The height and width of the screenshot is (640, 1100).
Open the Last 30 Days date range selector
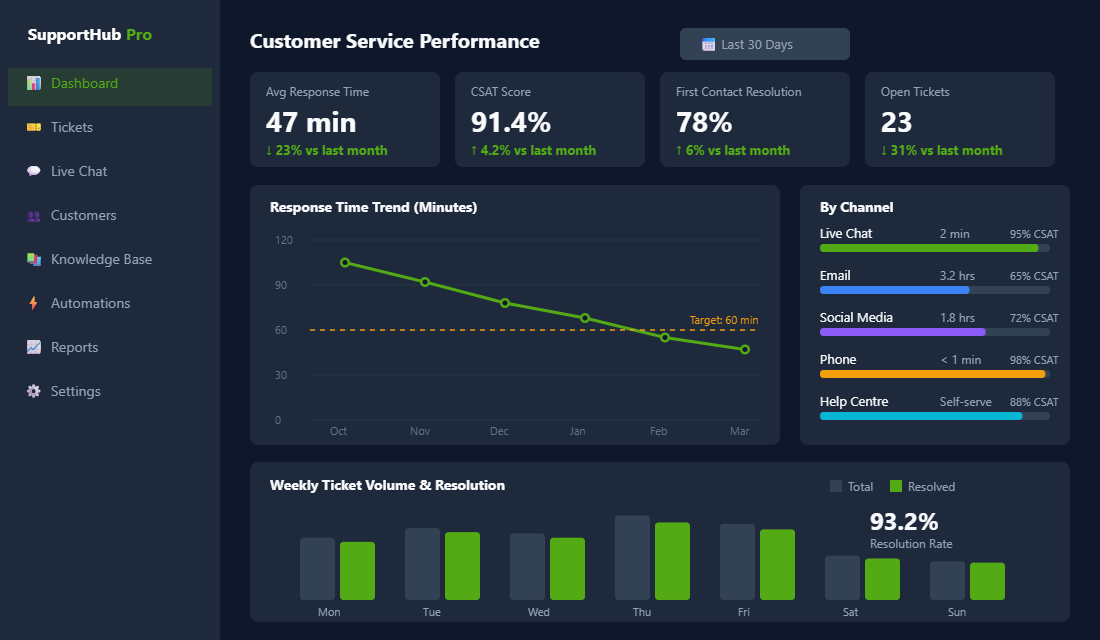point(764,44)
